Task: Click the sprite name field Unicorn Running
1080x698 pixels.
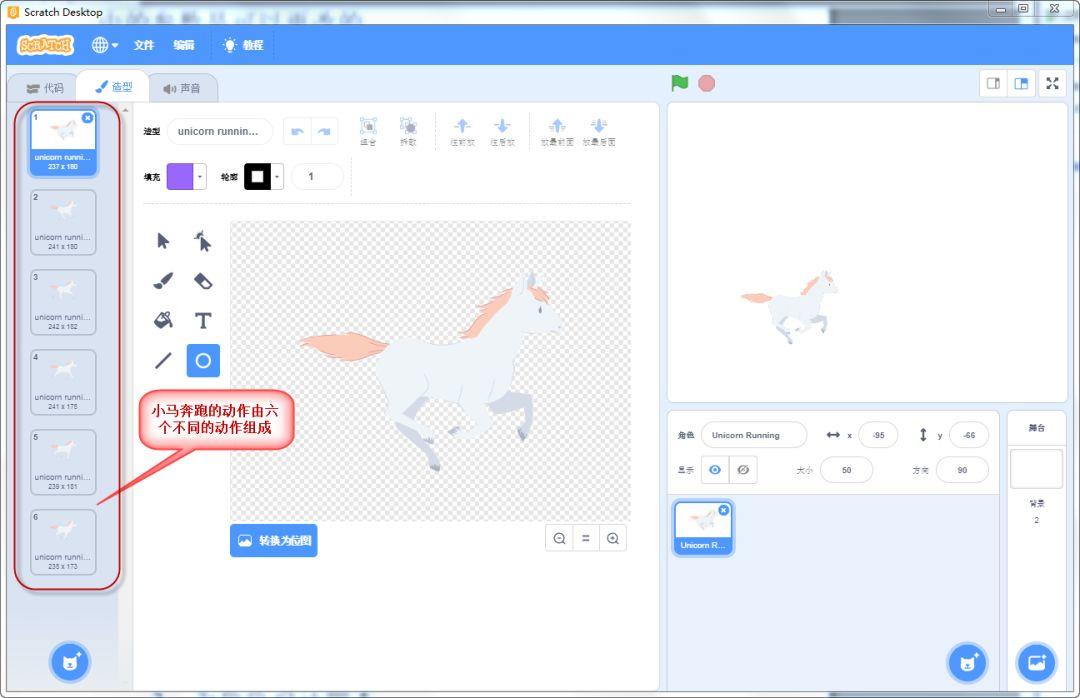Action: (754, 435)
